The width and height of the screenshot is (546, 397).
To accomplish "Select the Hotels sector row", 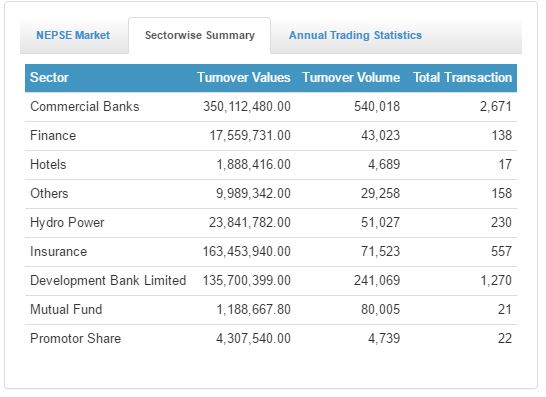I will click(271, 165).
